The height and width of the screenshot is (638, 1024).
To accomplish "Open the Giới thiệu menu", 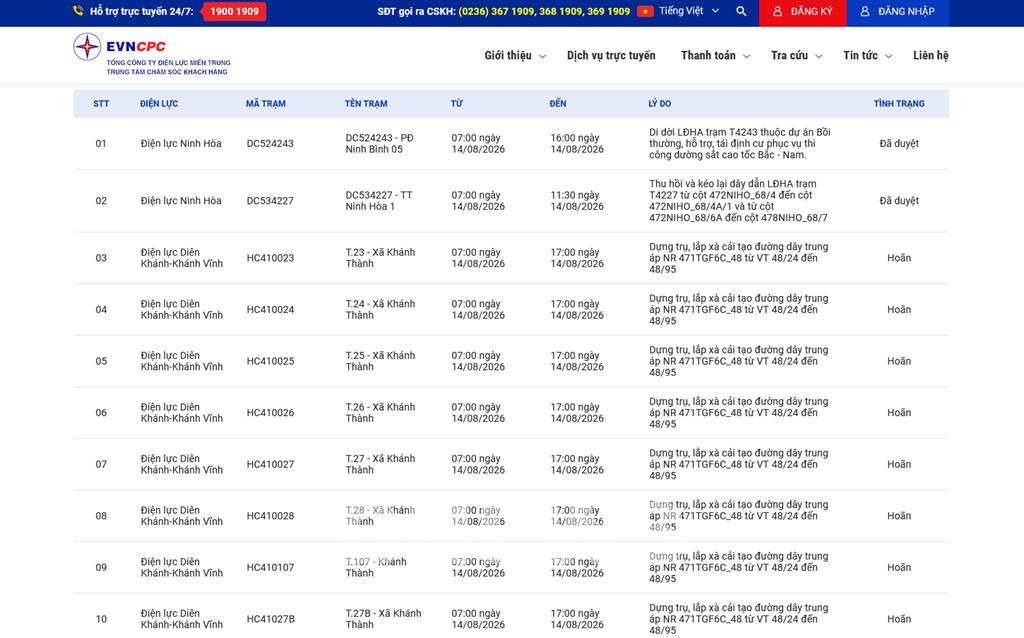I will (x=508, y=56).
